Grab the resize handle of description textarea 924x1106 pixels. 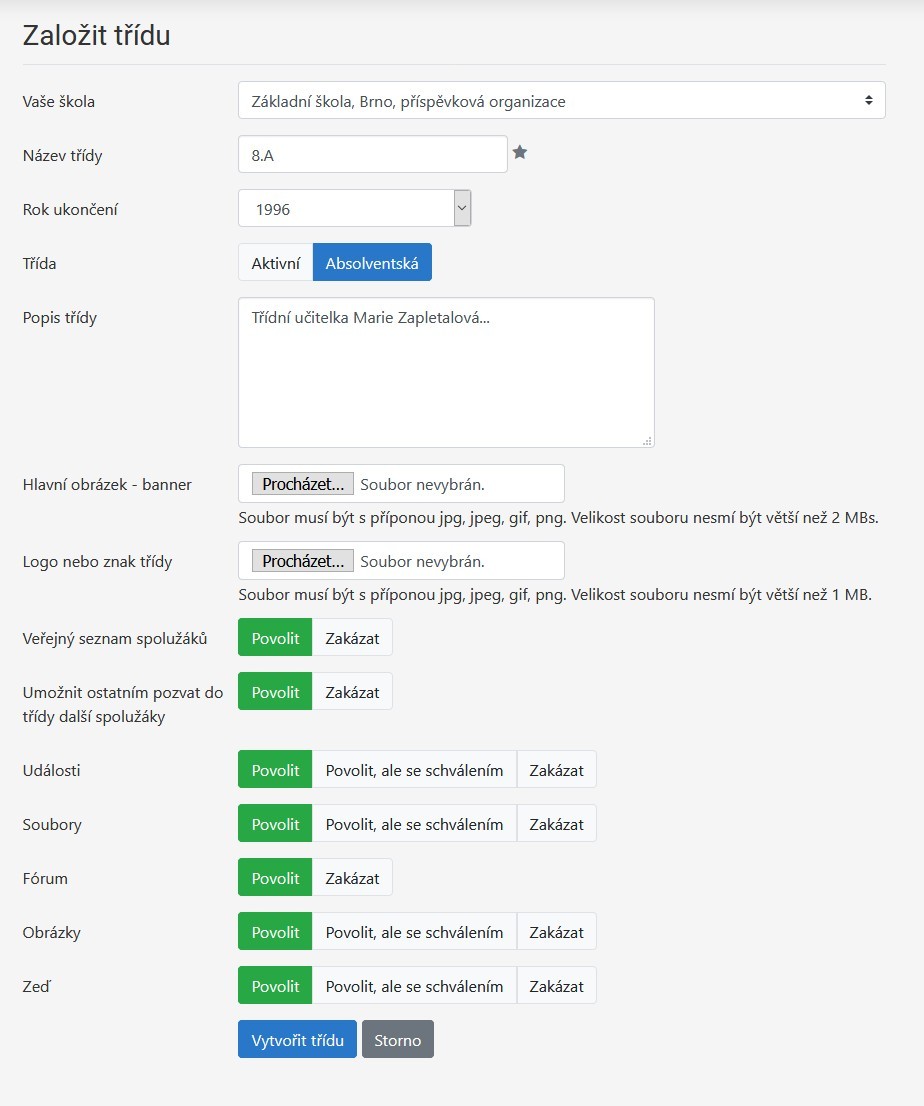click(x=647, y=440)
